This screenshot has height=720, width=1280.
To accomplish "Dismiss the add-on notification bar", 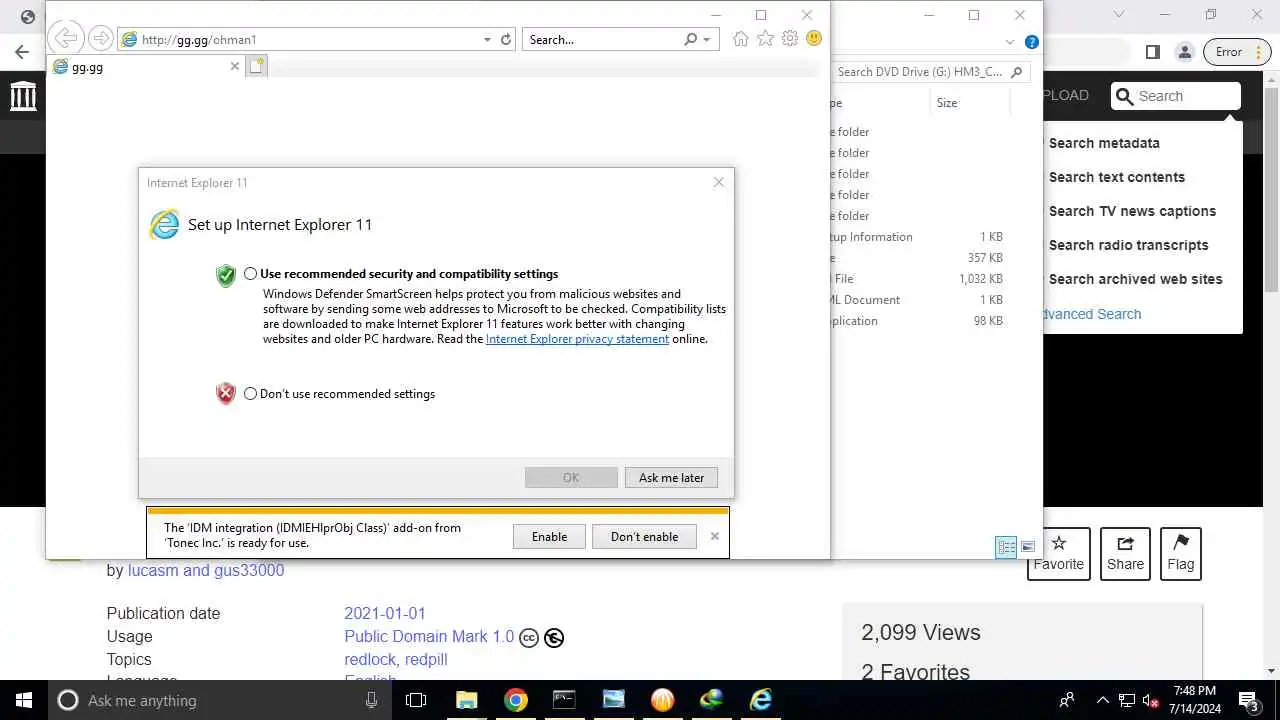I will [x=714, y=536].
